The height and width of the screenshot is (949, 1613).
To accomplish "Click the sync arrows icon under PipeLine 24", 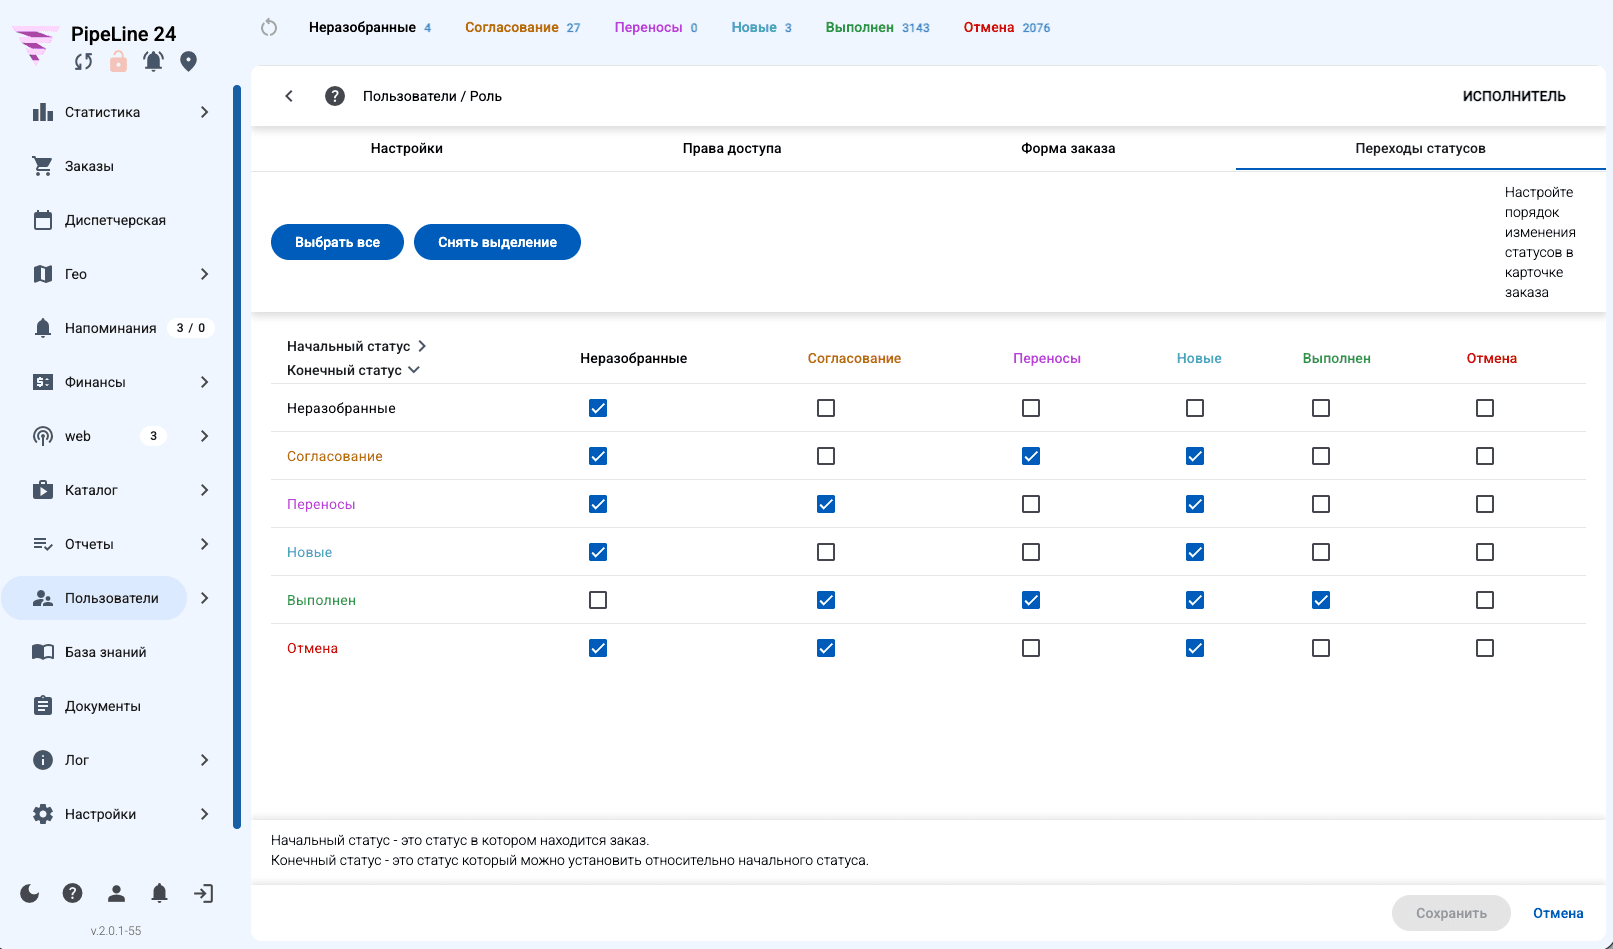I will click(x=84, y=62).
